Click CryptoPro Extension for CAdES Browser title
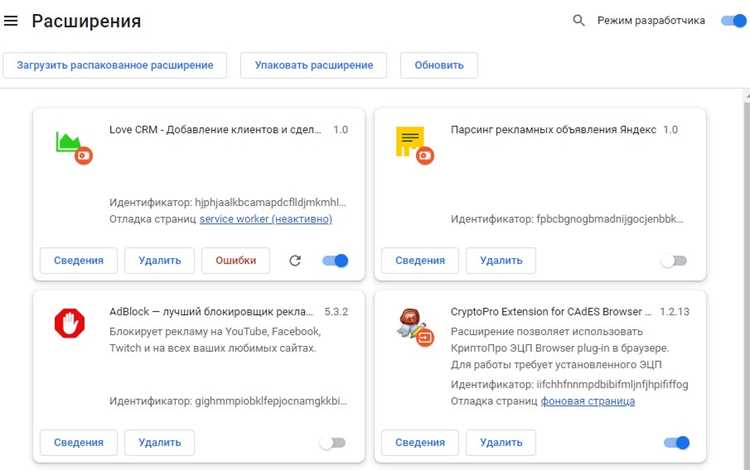 tap(551, 312)
